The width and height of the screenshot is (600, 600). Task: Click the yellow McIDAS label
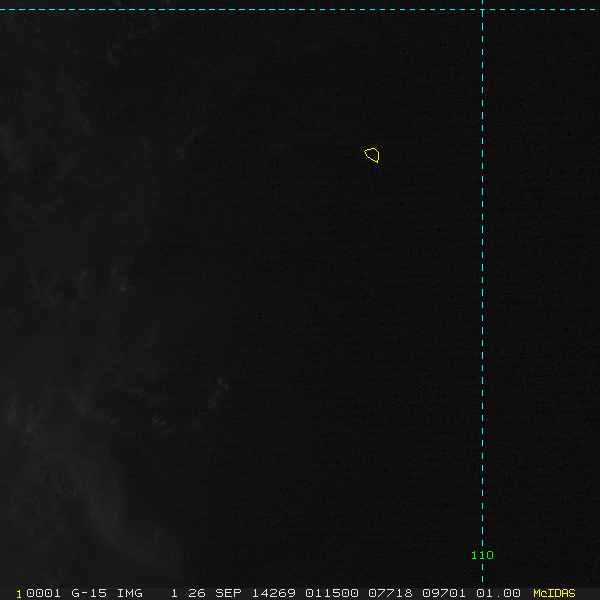point(554,593)
